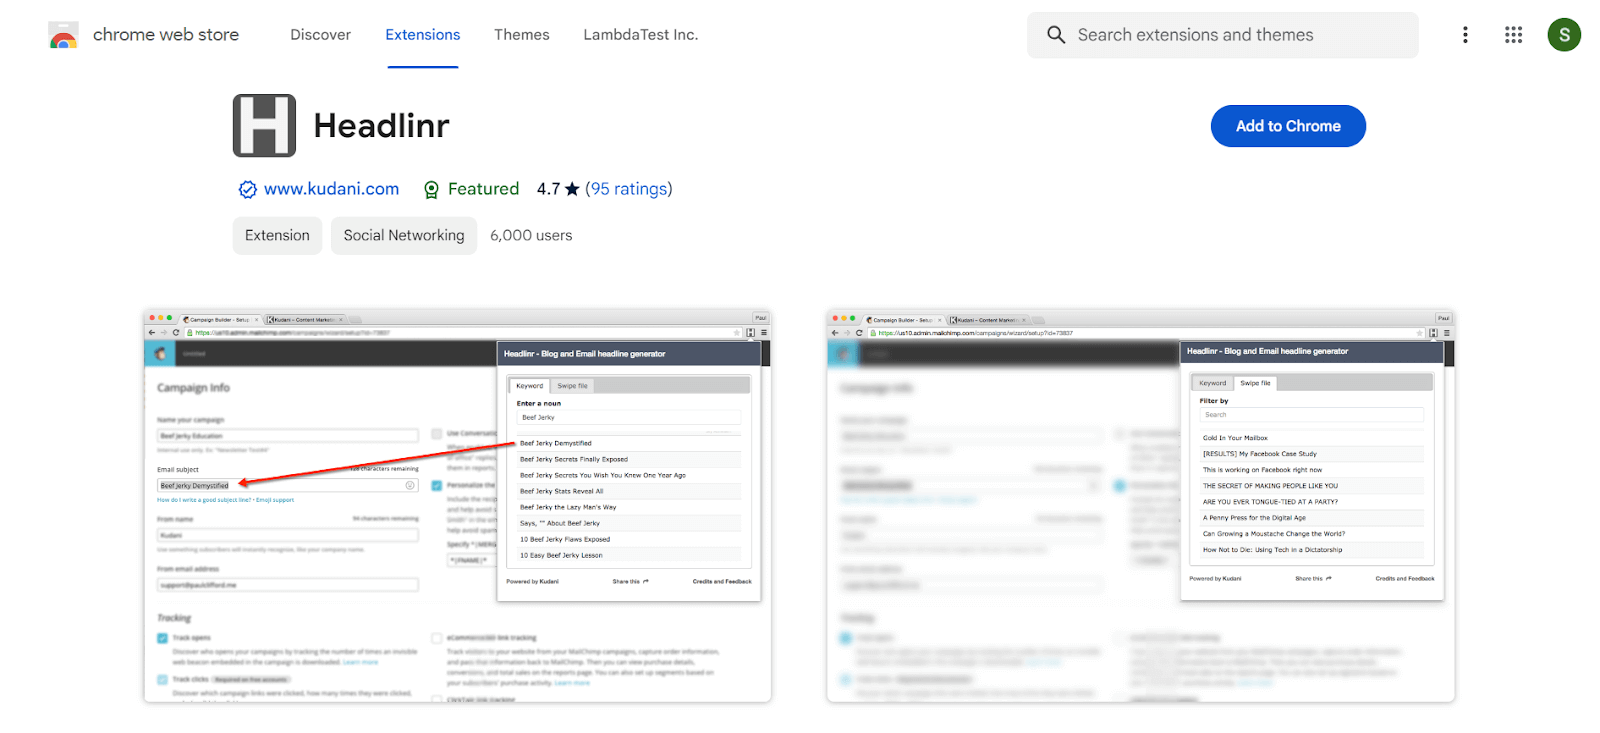Click the Featured label text
The height and width of the screenshot is (733, 1600).
483,189
